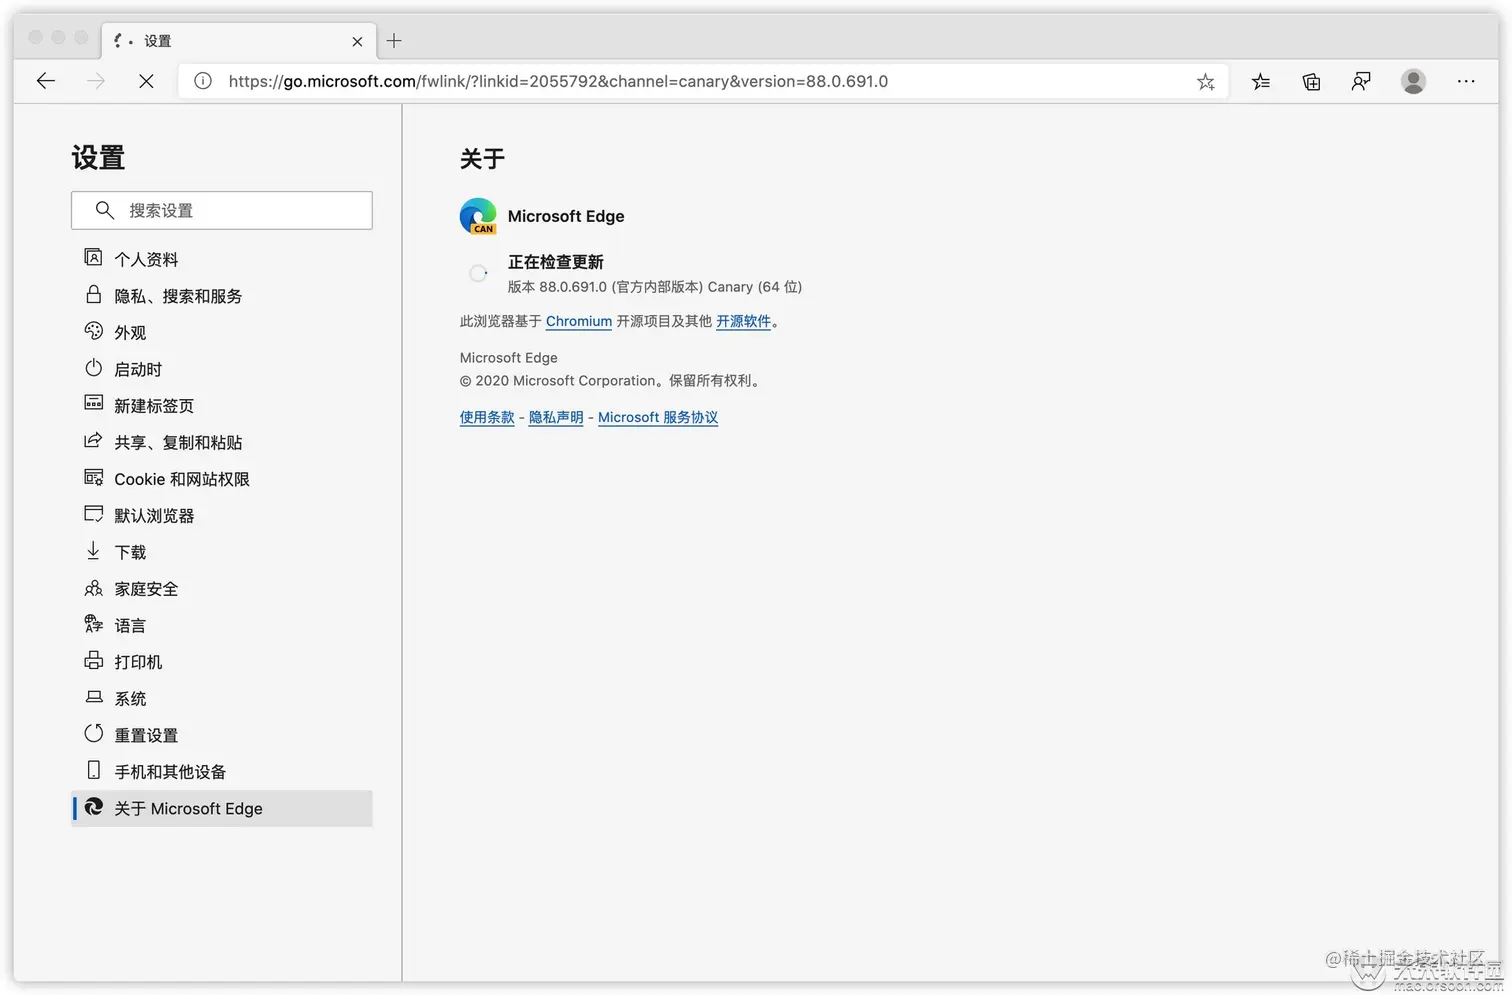This screenshot has height=995, width=1512.
Task: Click the browser back arrow
Action: [46, 81]
